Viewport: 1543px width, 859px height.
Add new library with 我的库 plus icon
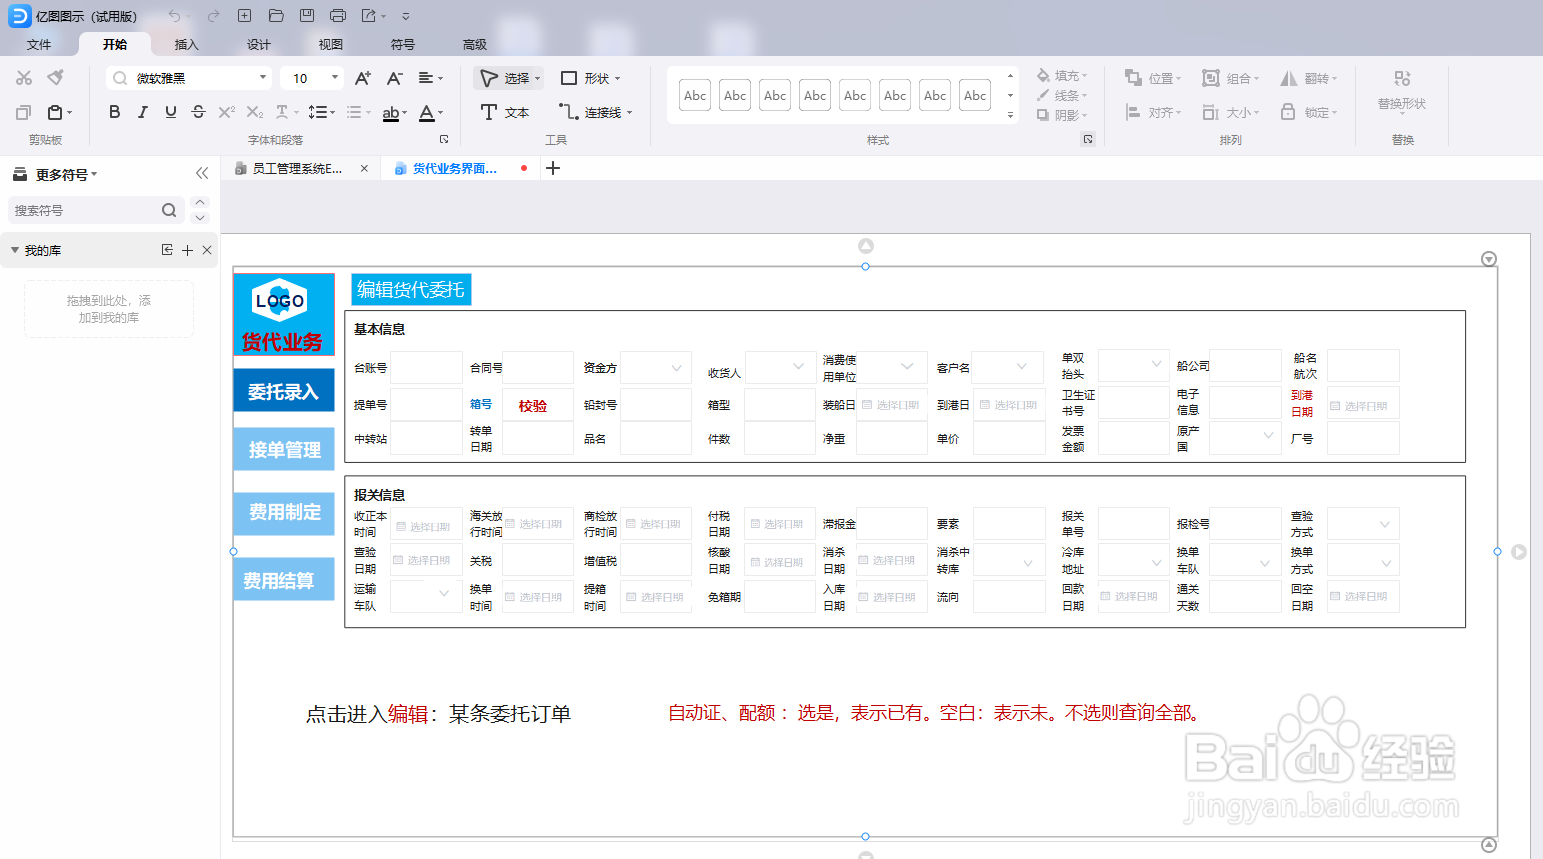tap(187, 250)
